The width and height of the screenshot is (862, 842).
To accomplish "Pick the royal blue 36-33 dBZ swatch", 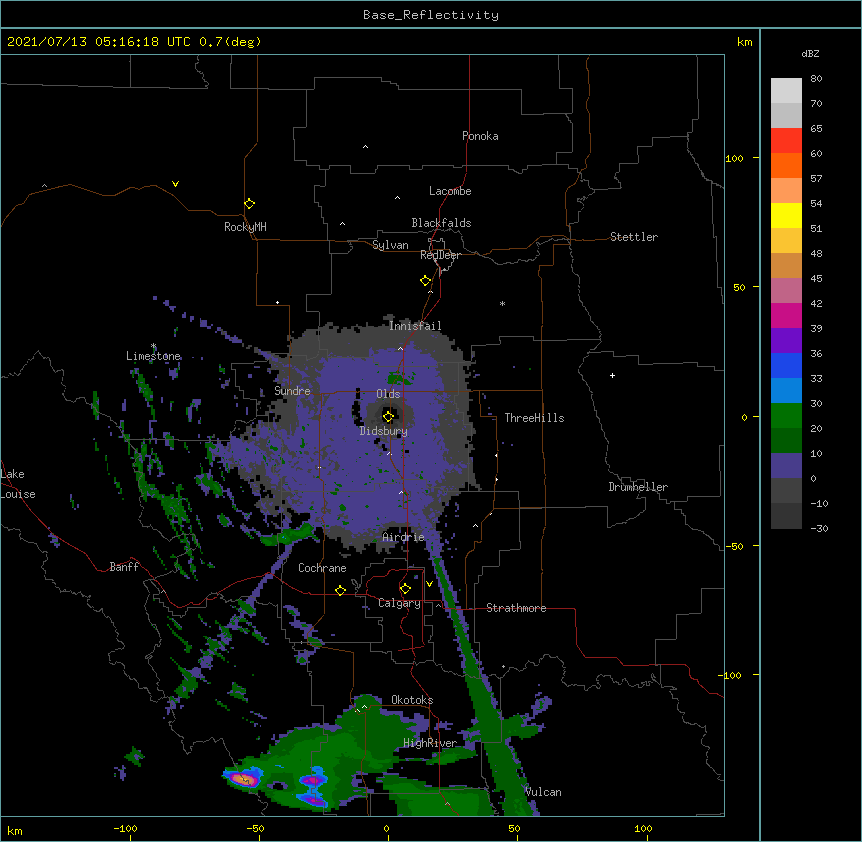I will pos(786,365).
